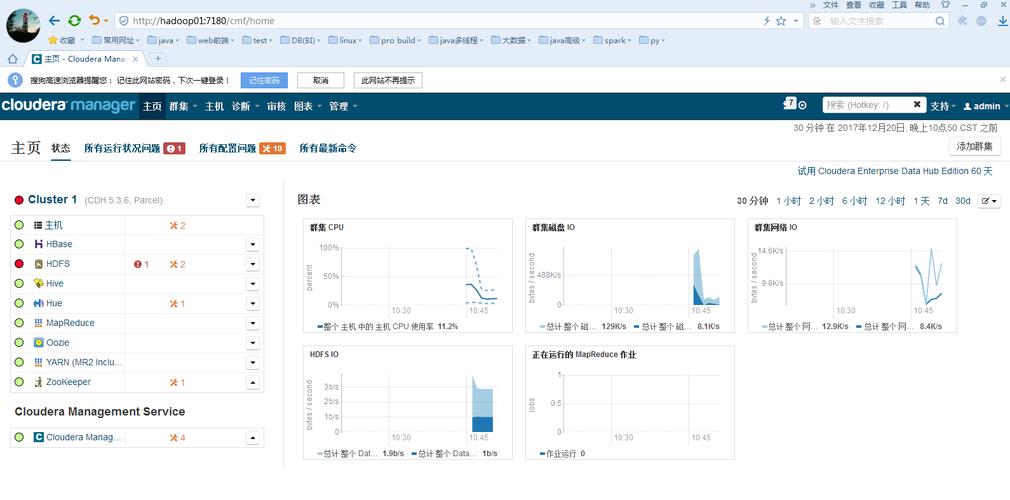Open running commands indicator showing 7

pyautogui.click(x=794, y=104)
